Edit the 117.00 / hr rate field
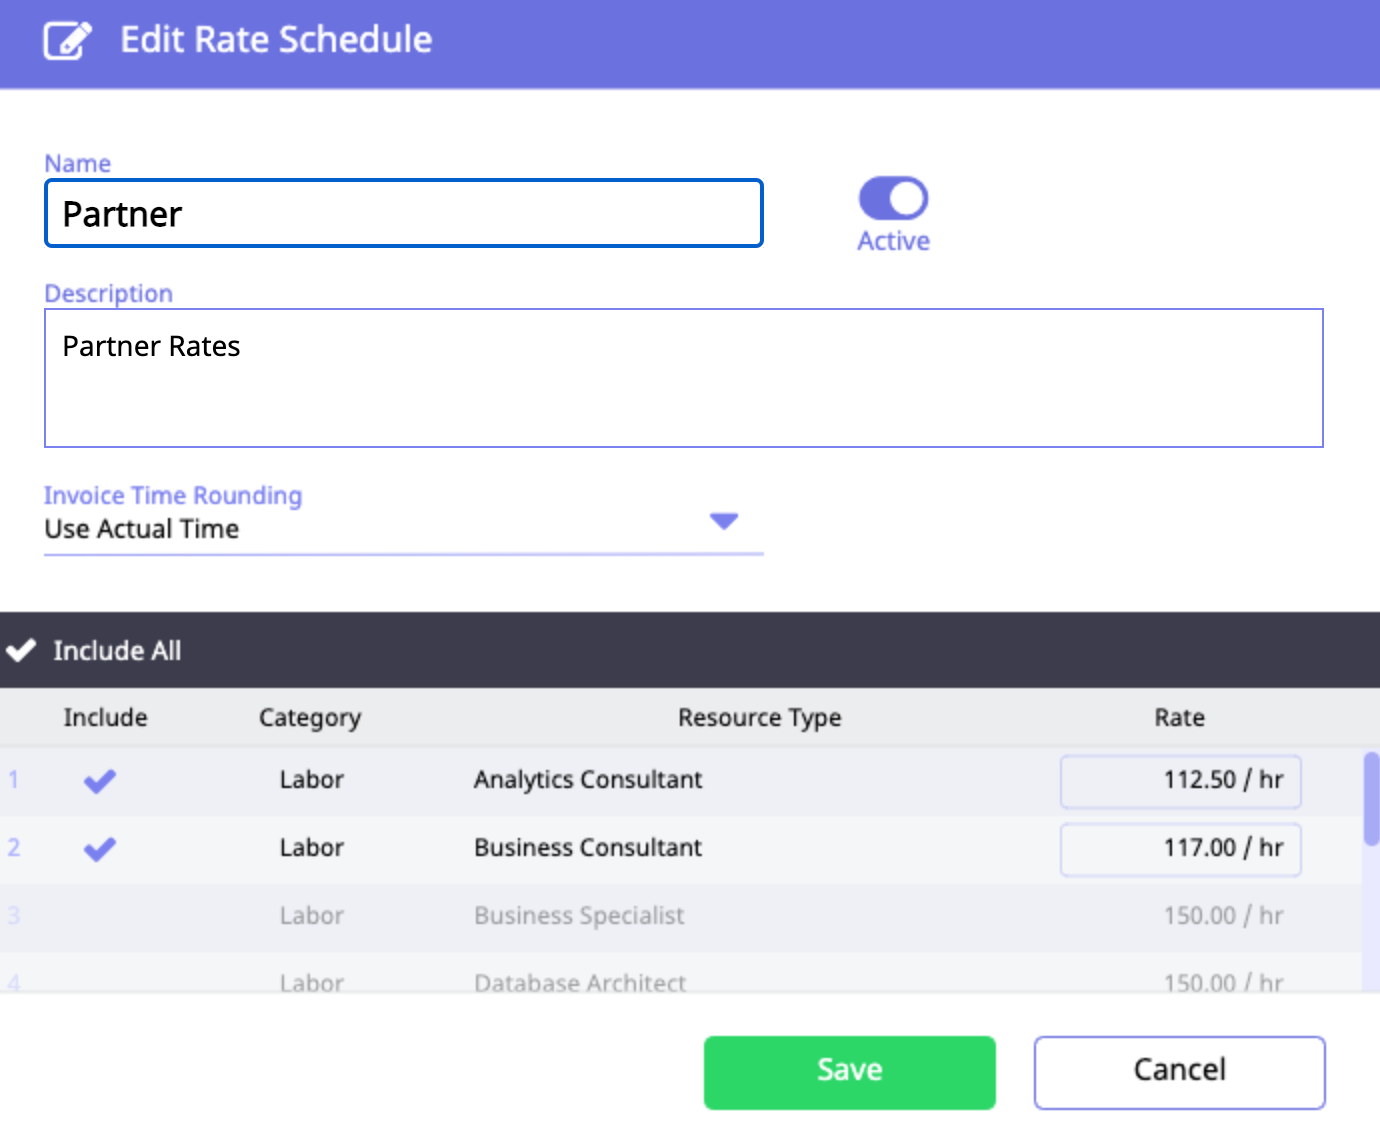Viewport: 1380px width, 1134px height. pos(1180,849)
